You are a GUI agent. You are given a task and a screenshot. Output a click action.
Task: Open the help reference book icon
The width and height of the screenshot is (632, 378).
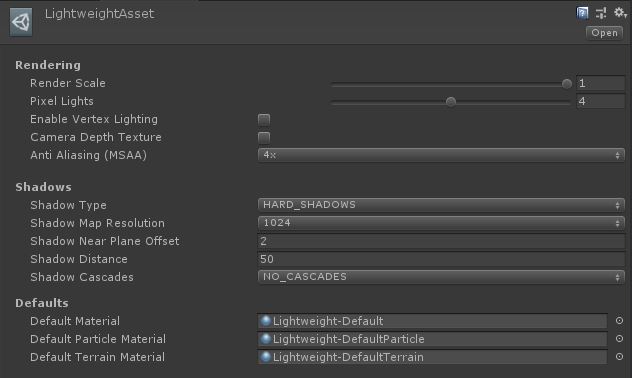pyautogui.click(x=582, y=13)
